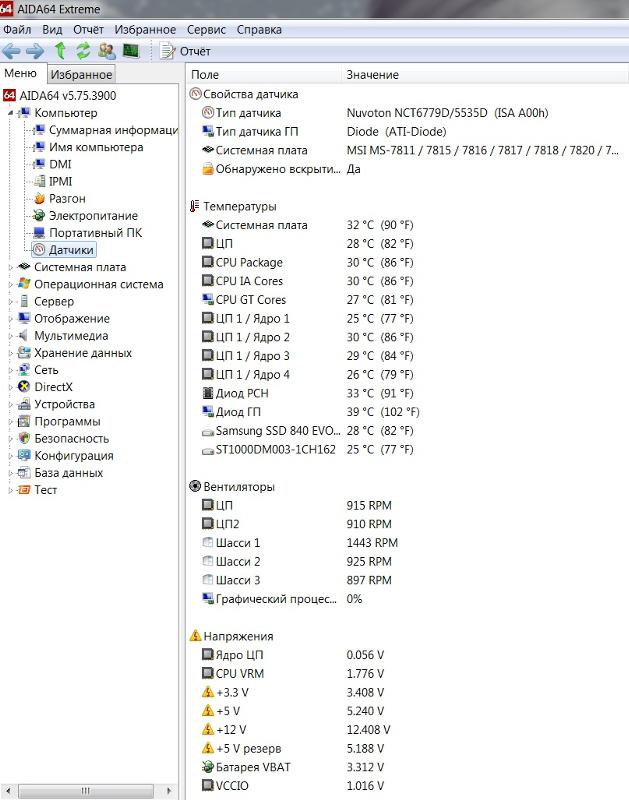Select Имя компьютера in the tree

click(96, 147)
